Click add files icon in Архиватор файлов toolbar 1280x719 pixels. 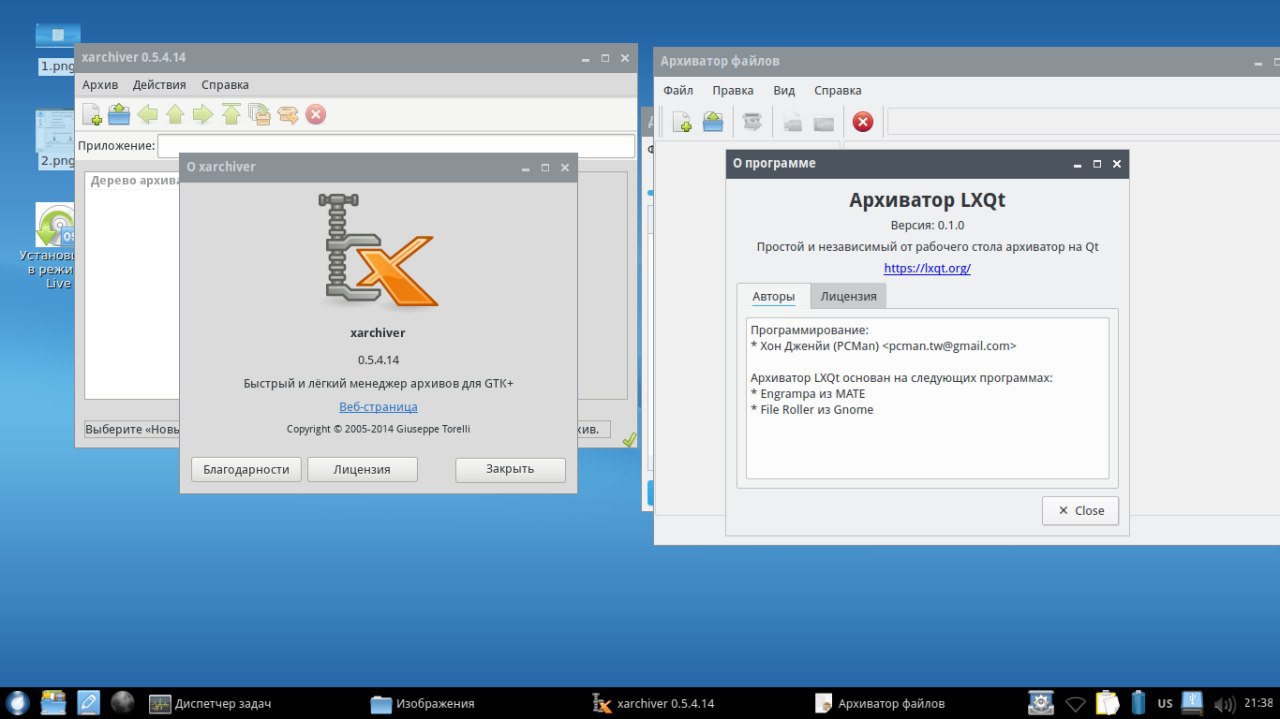click(793, 122)
